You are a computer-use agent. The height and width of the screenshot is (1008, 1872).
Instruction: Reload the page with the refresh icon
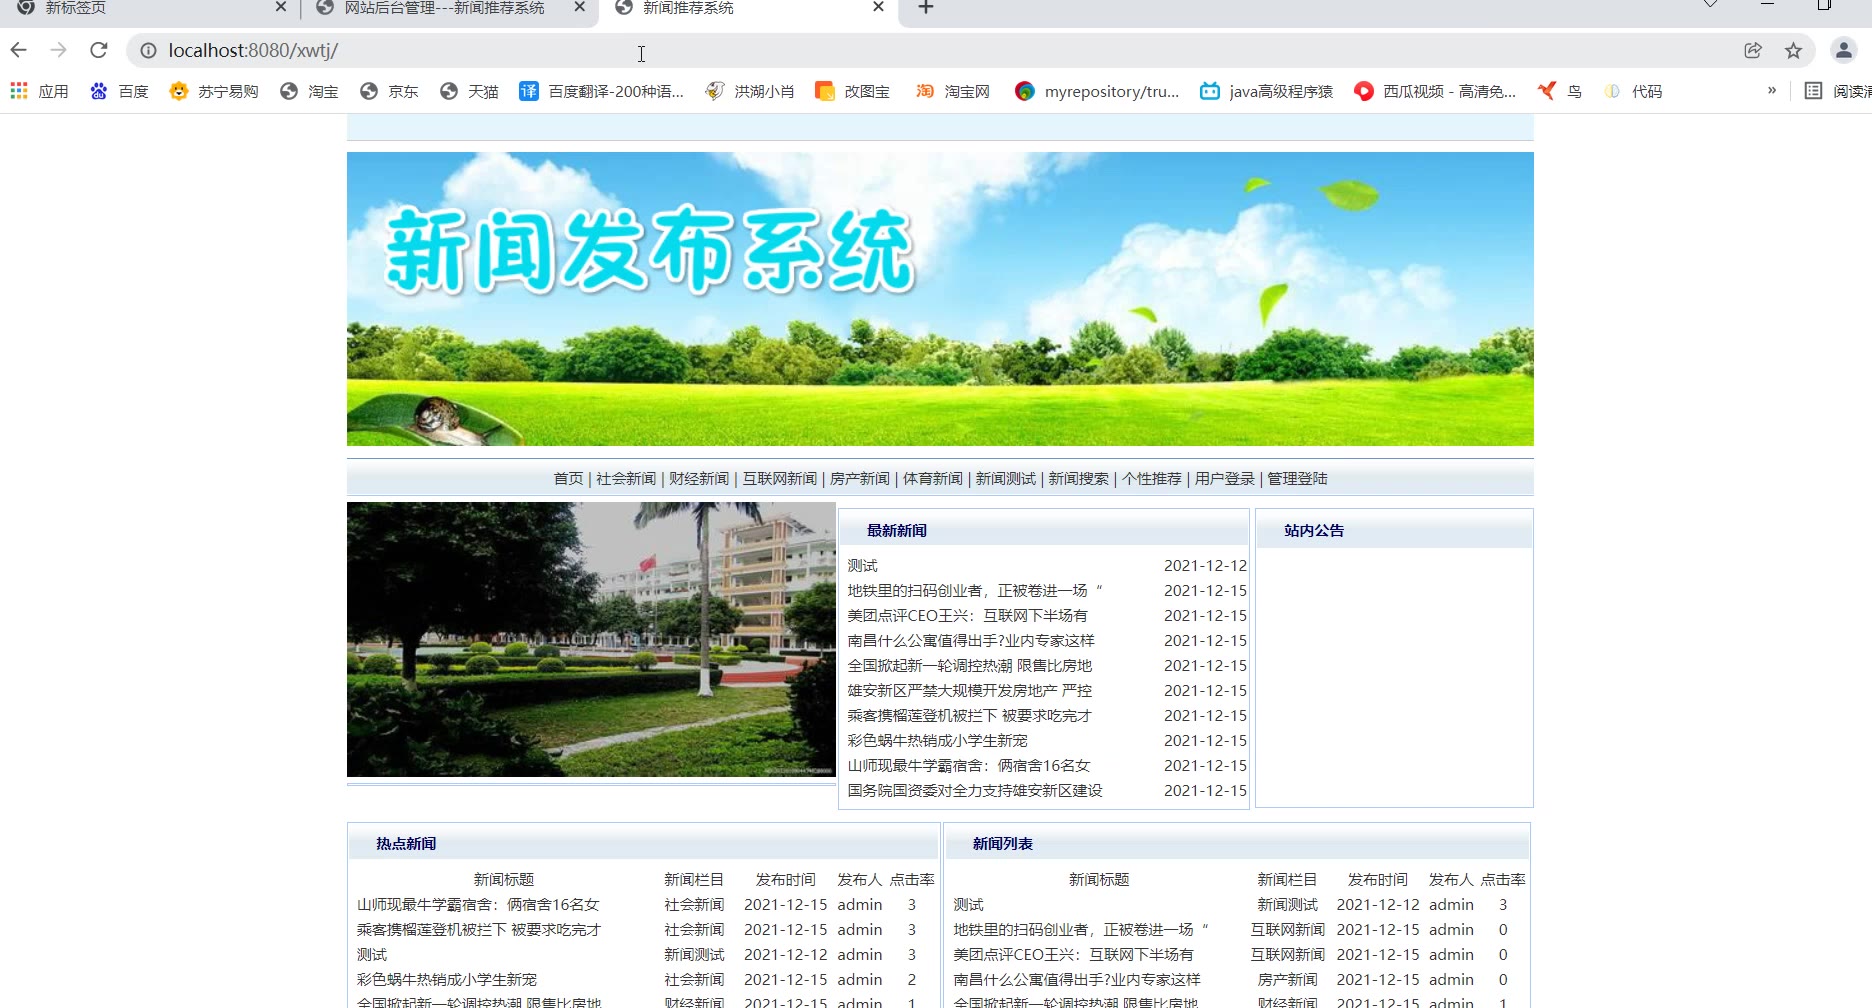(x=98, y=50)
